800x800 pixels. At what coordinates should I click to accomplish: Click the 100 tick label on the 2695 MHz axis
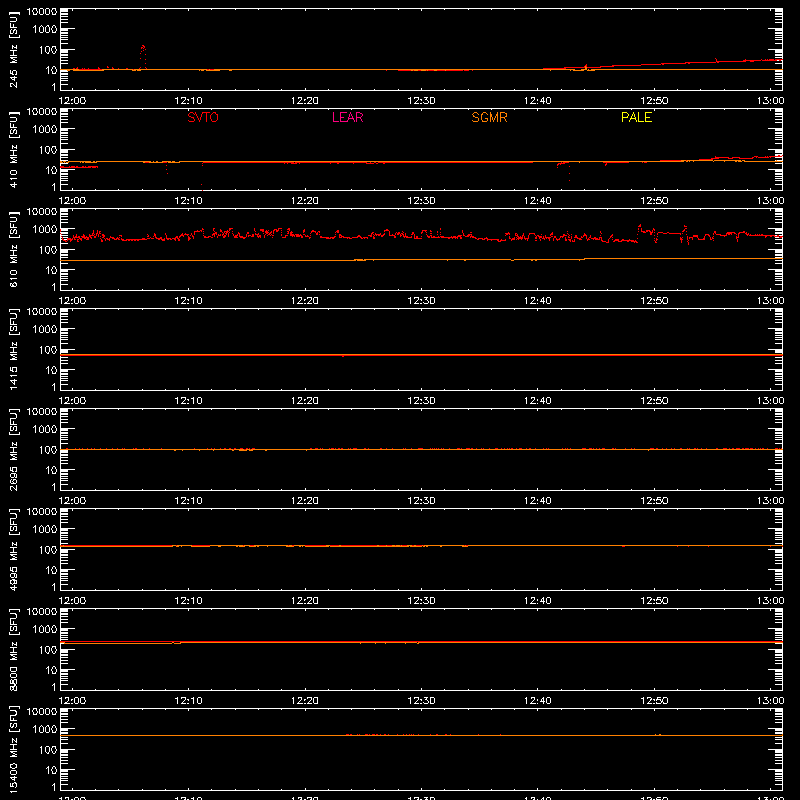[48, 450]
